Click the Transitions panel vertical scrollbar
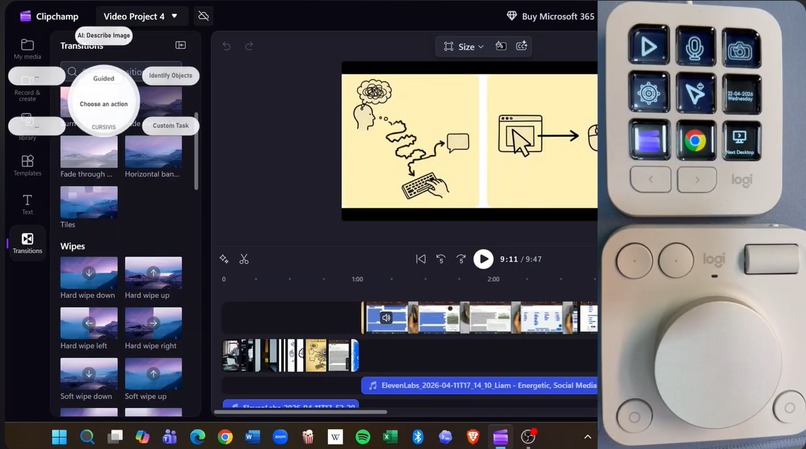 (x=196, y=151)
